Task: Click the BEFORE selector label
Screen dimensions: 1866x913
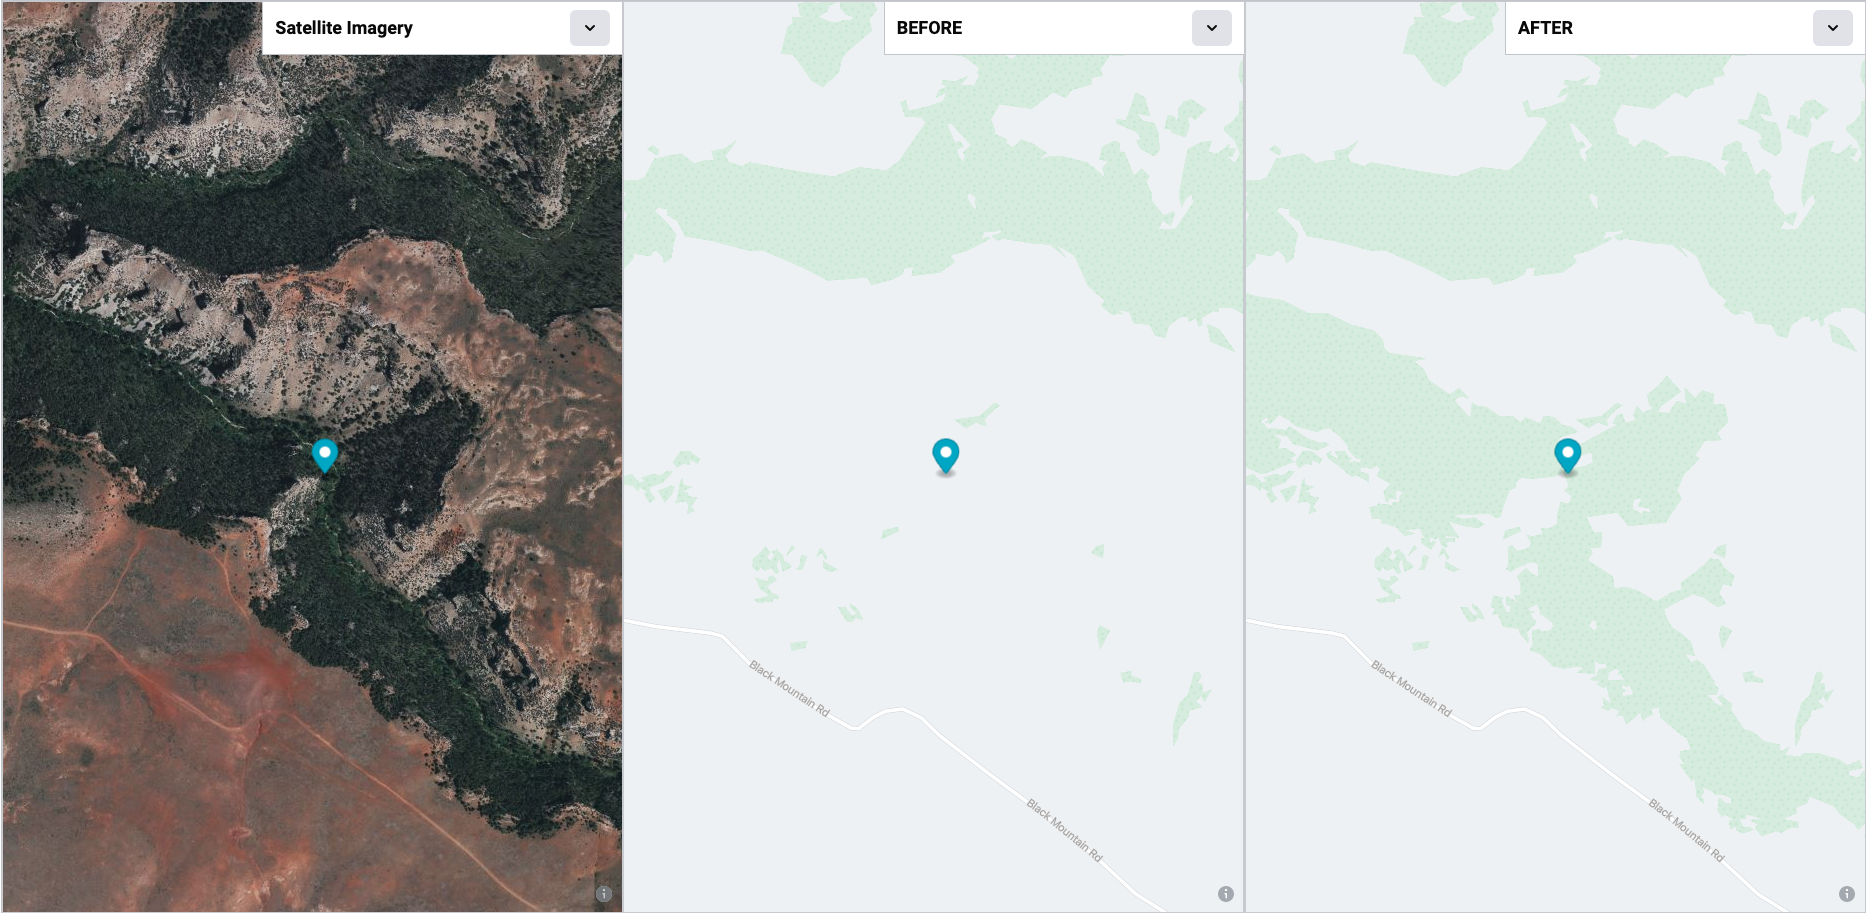Action: pos(929,28)
